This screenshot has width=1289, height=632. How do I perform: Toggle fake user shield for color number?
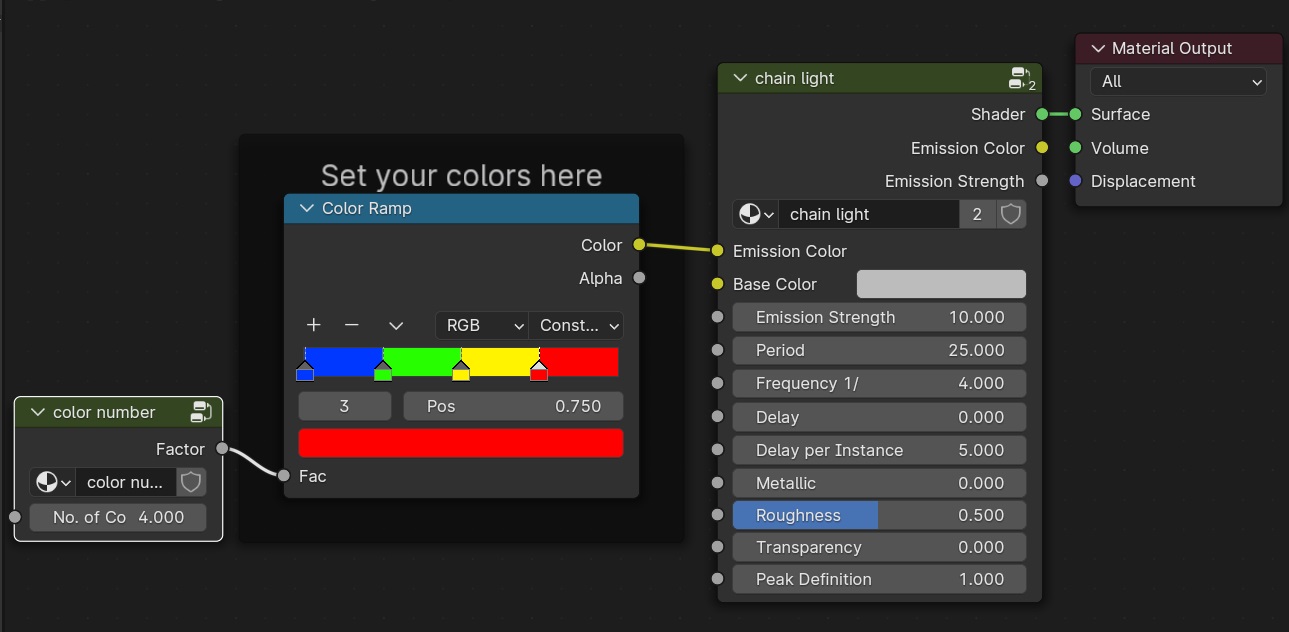coord(191,482)
